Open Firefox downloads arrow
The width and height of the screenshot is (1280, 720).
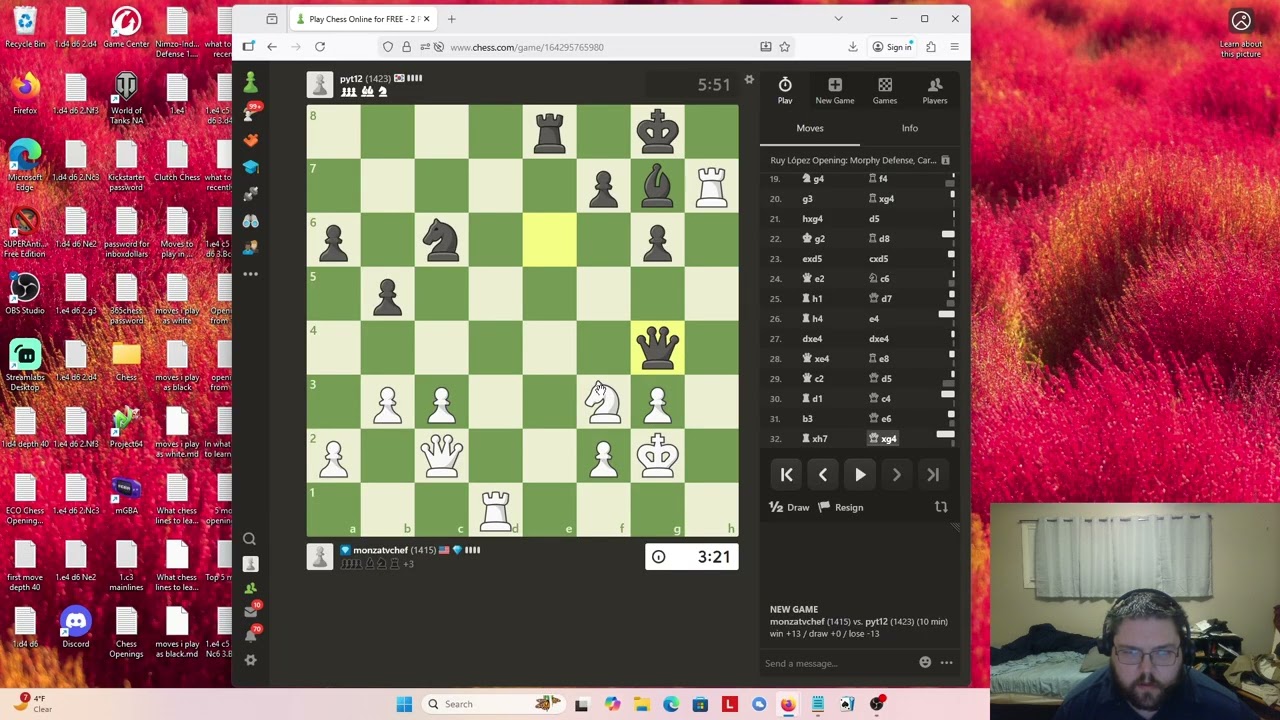click(853, 47)
